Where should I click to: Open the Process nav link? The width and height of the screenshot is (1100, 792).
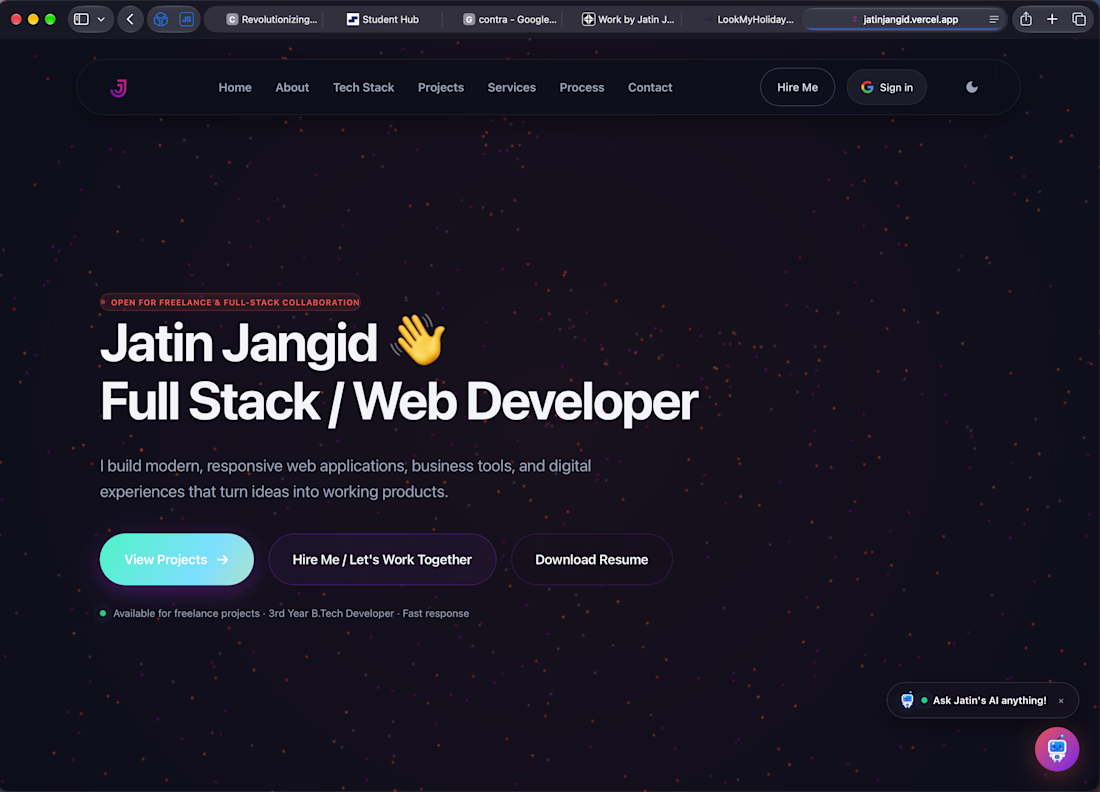click(x=582, y=88)
